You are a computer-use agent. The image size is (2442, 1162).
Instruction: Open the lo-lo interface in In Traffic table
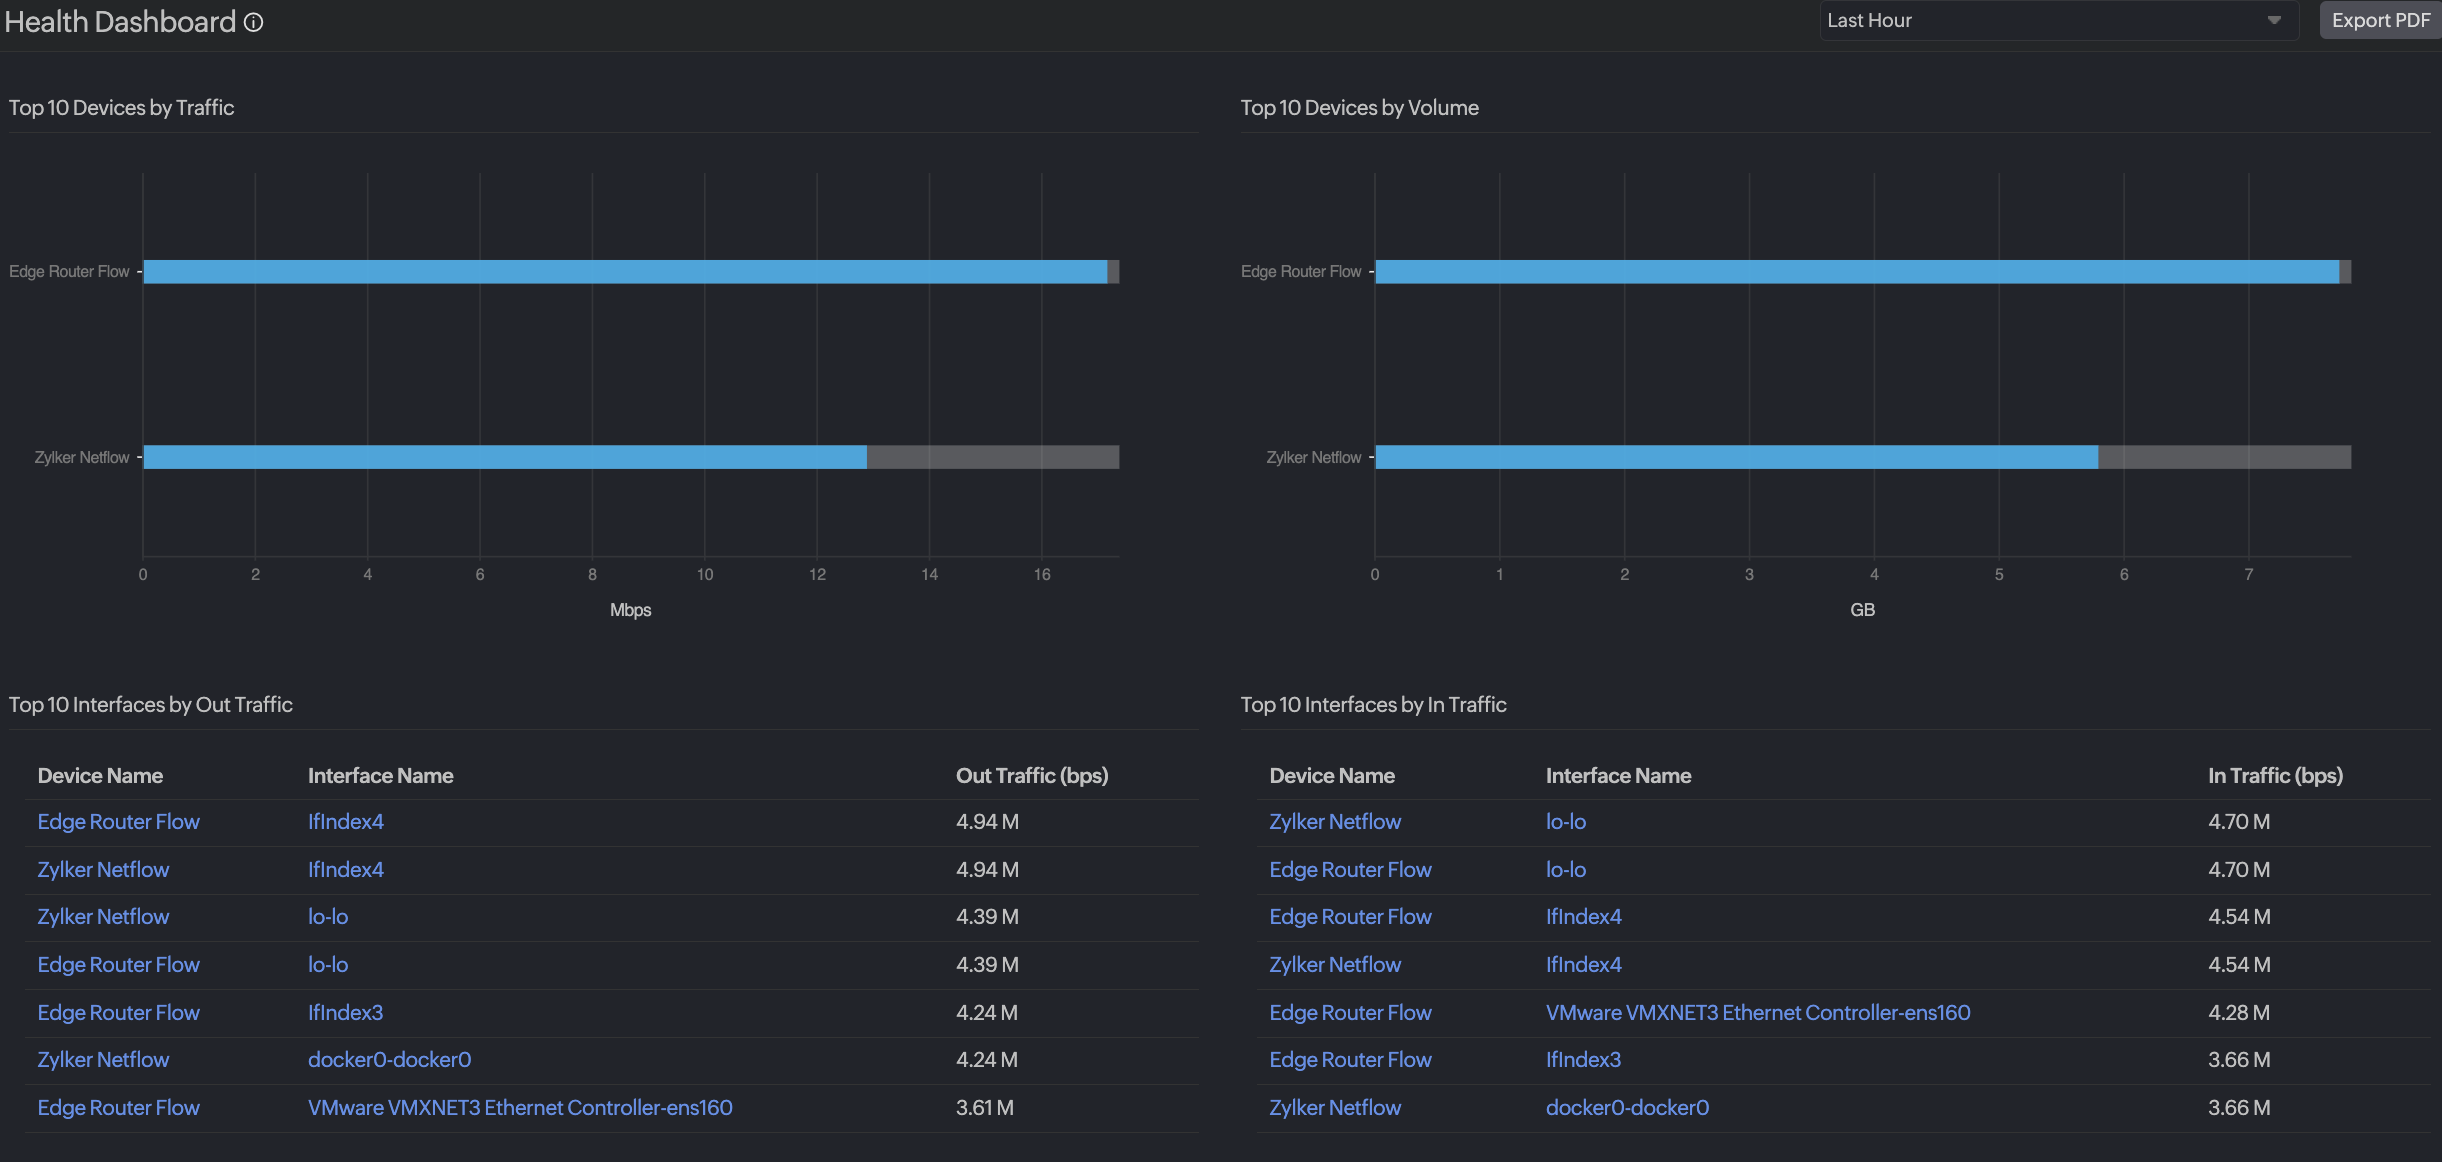1565,821
